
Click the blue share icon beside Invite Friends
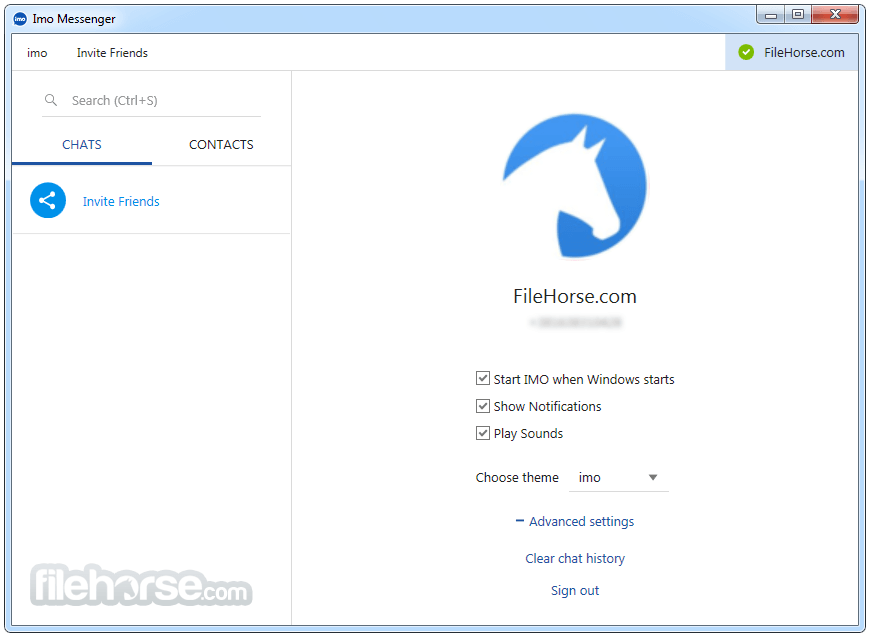tap(48, 201)
